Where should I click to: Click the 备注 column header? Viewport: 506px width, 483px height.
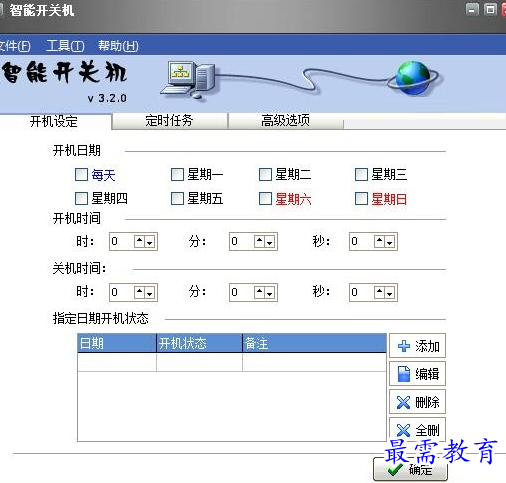point(314,343)
